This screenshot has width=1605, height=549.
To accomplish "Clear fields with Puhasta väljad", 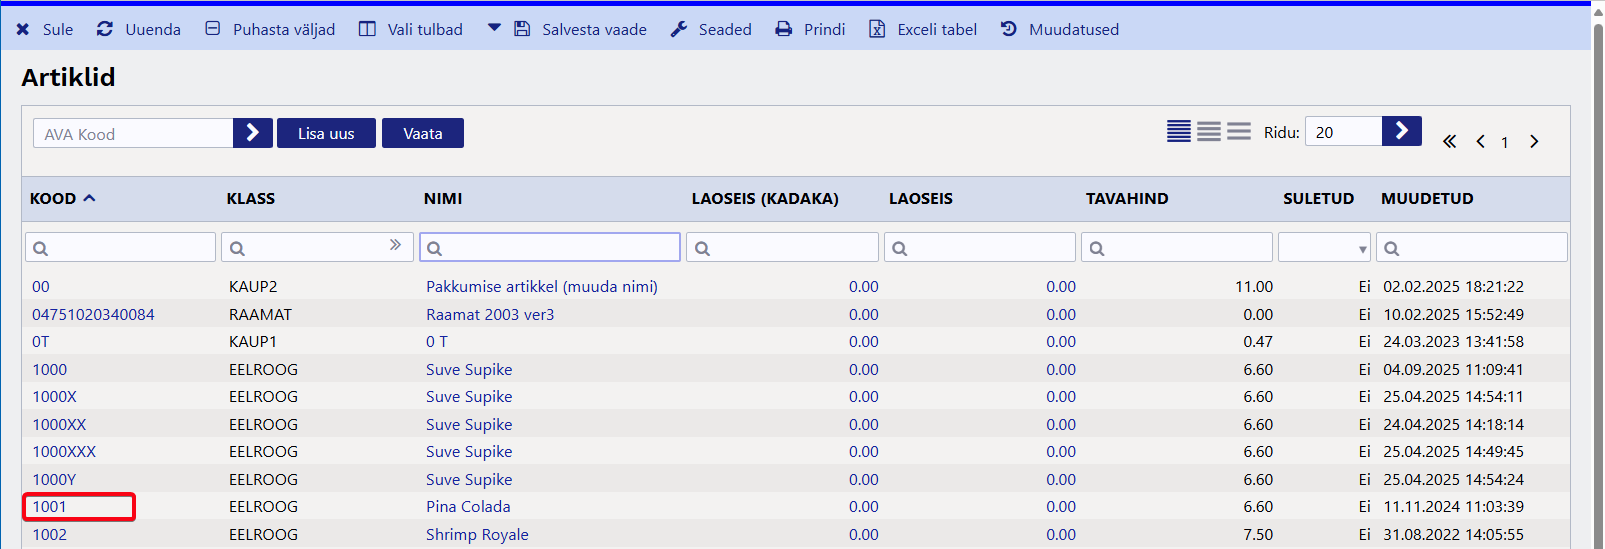I will click(x=213, y=30).
